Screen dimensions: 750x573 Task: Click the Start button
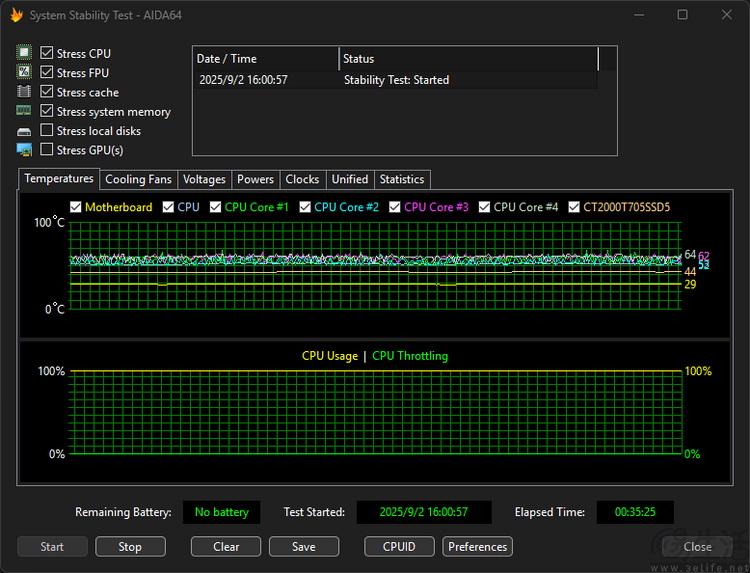[x=52, y=547]
